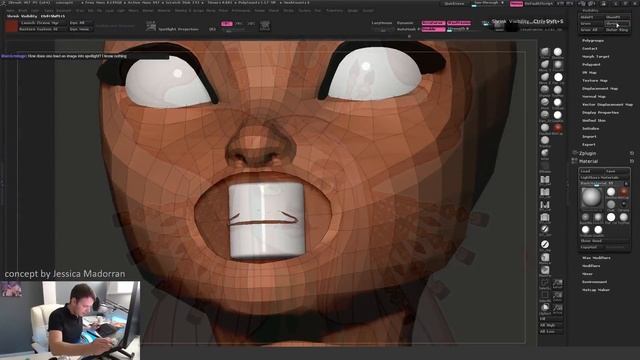Screen dimensions: 640x360
Task: Open the Contact sub-palette entry
Action: 589,49
